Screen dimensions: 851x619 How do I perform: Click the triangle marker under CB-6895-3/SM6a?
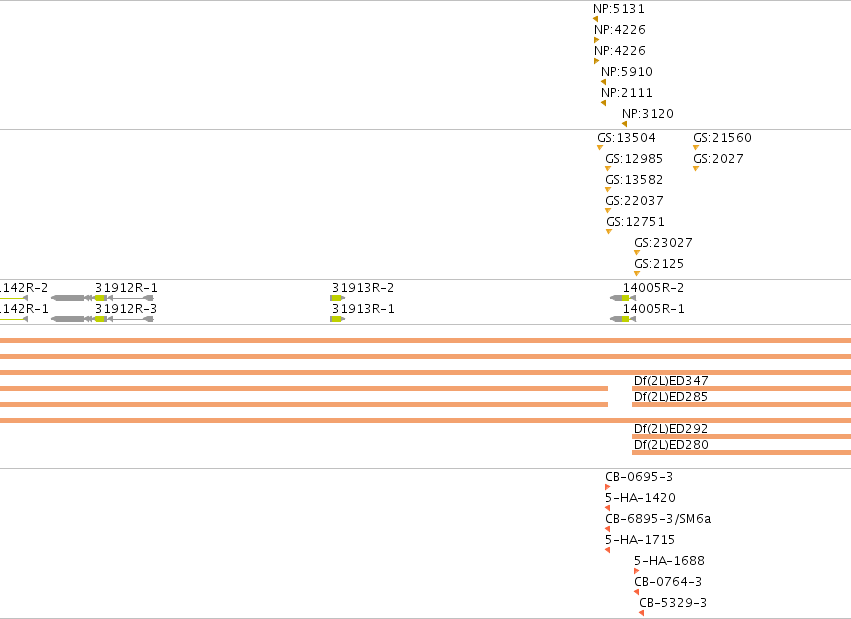(x=607, y=529)
